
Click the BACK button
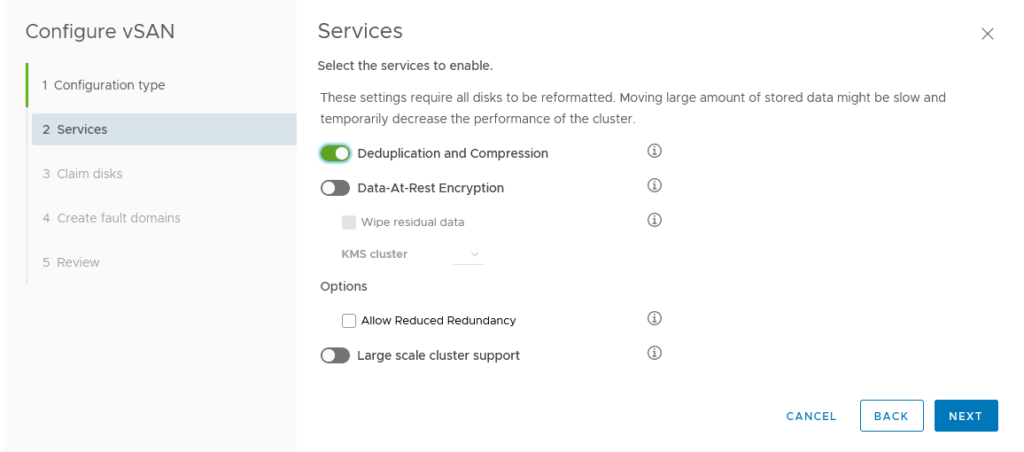891,416
